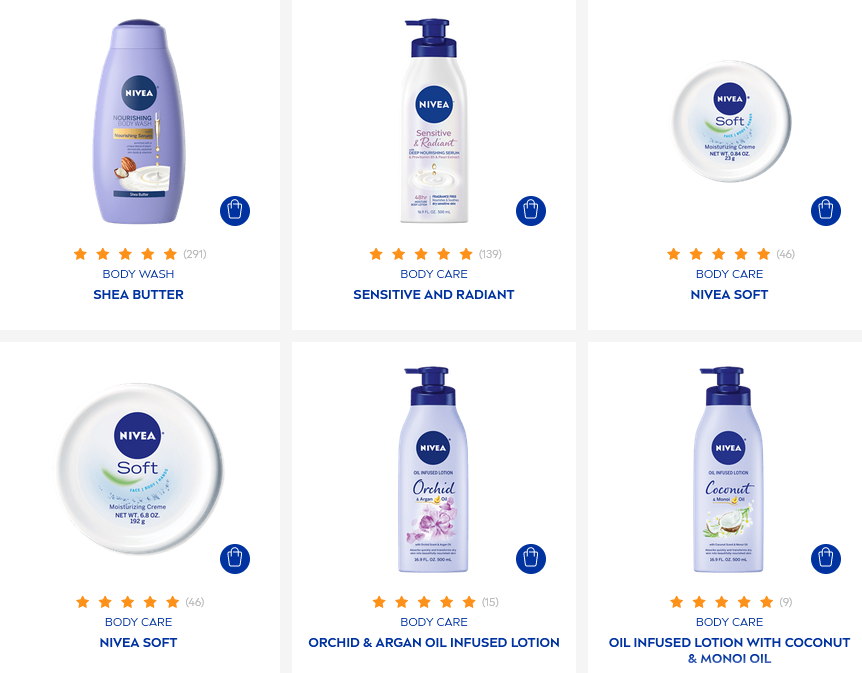View the Nivea Soft 6.8 oz jar image
The width and height of the screenshot is (862, 673).
click(x=139, y=468)
